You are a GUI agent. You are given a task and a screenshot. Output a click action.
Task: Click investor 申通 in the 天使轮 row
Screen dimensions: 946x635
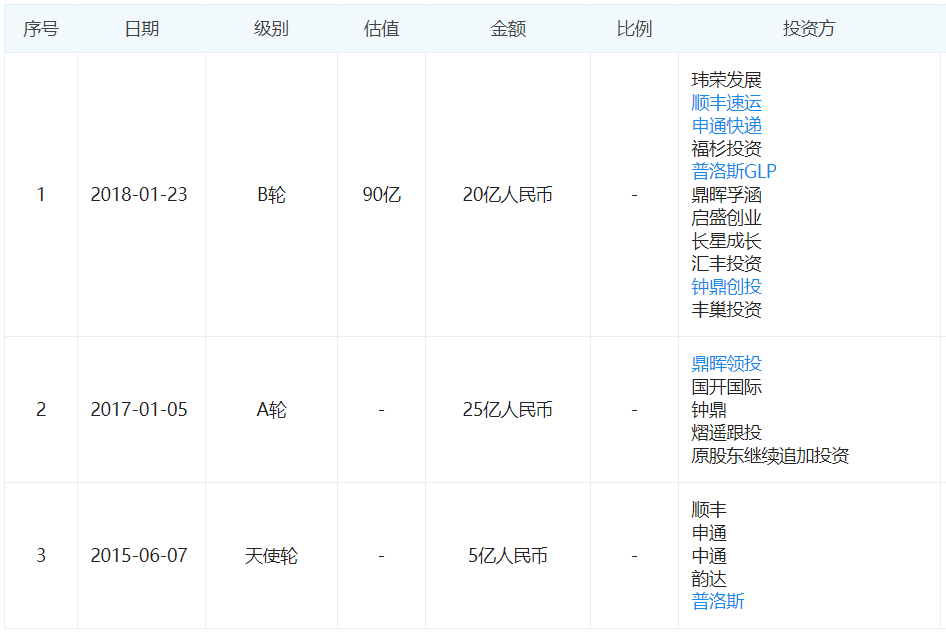coord(709,532)
